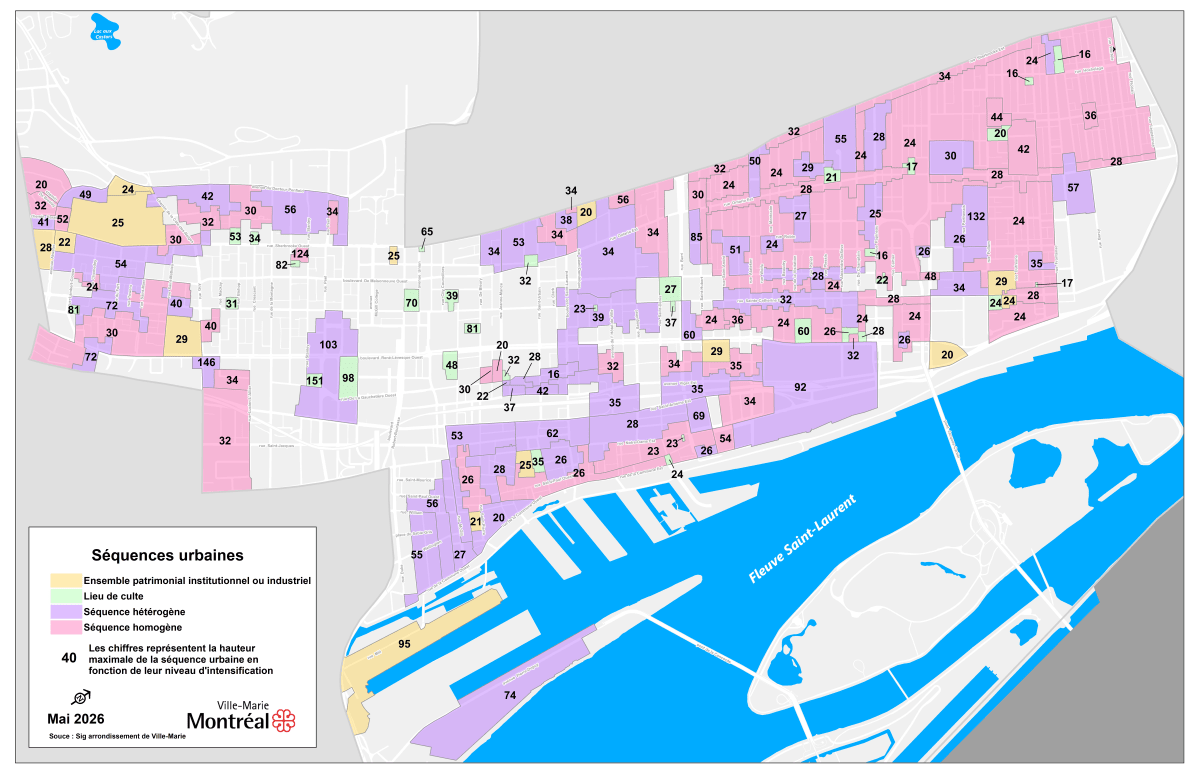Screen dimensions: 1200x776
Task: Click the height label 50
Action: point(755,161)
